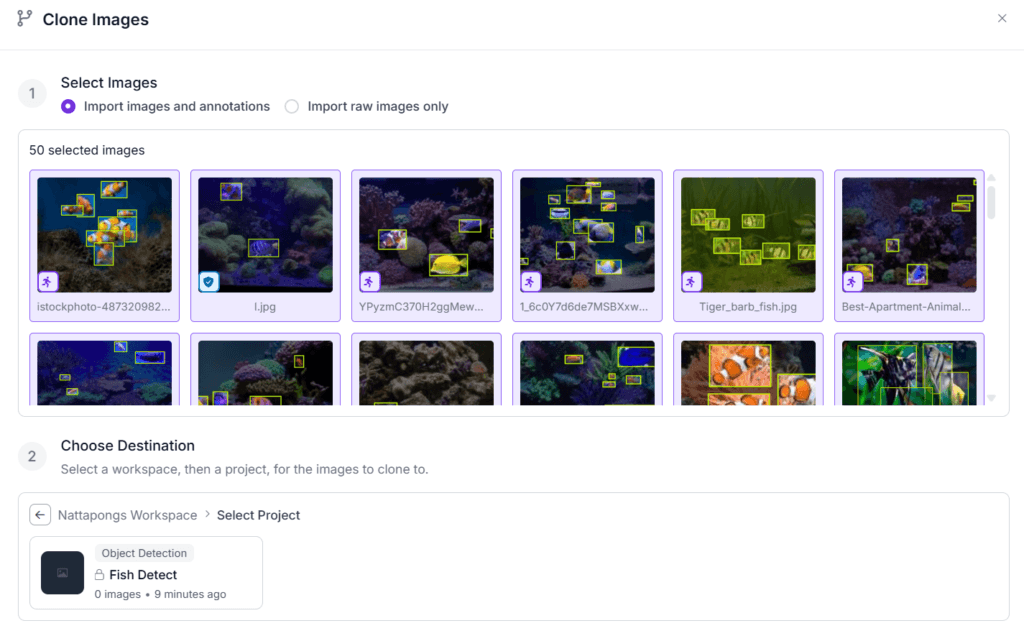
Task: Click the runner badge on the istockphoto thumbnail
Action: point(48,282)
